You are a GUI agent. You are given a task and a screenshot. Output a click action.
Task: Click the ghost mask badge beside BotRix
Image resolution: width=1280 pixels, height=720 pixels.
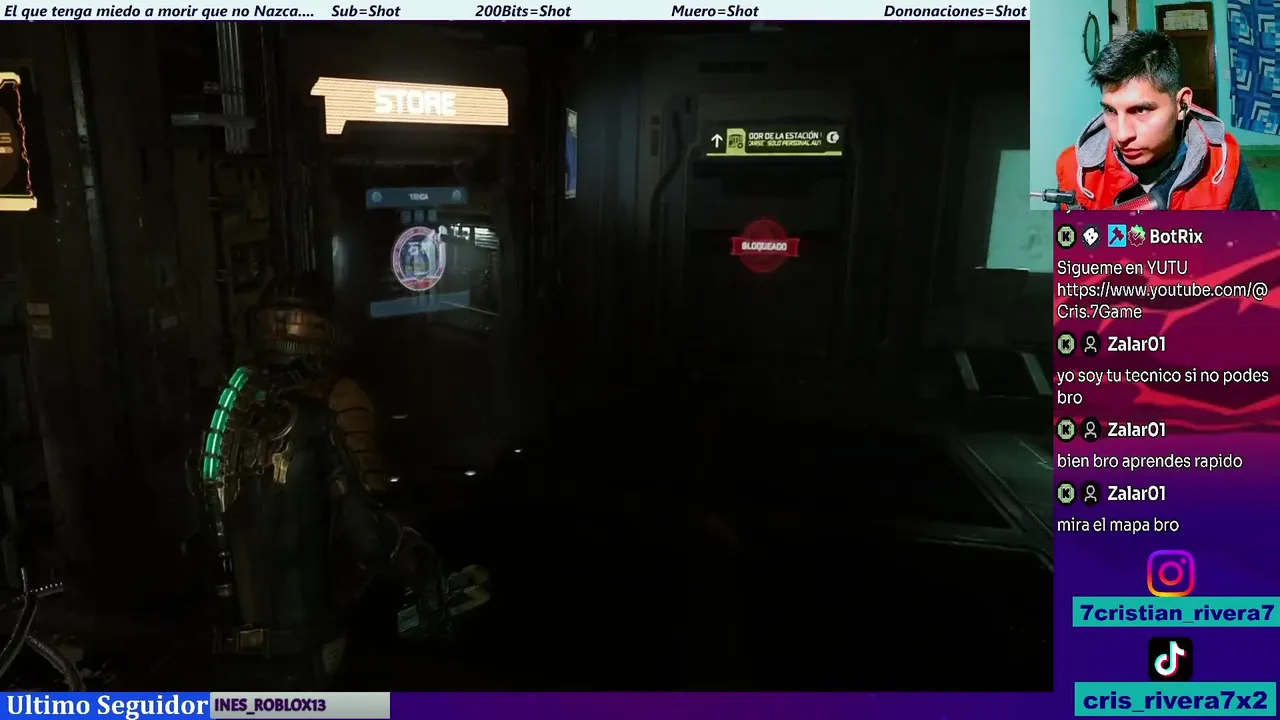1091,237
